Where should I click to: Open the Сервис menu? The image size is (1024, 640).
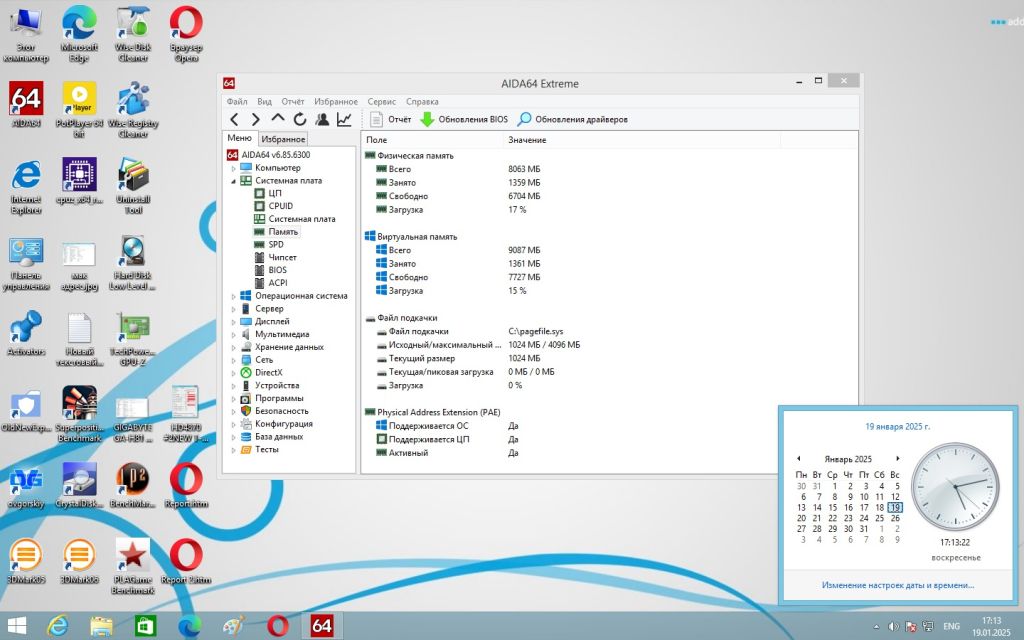coord(381,101)
